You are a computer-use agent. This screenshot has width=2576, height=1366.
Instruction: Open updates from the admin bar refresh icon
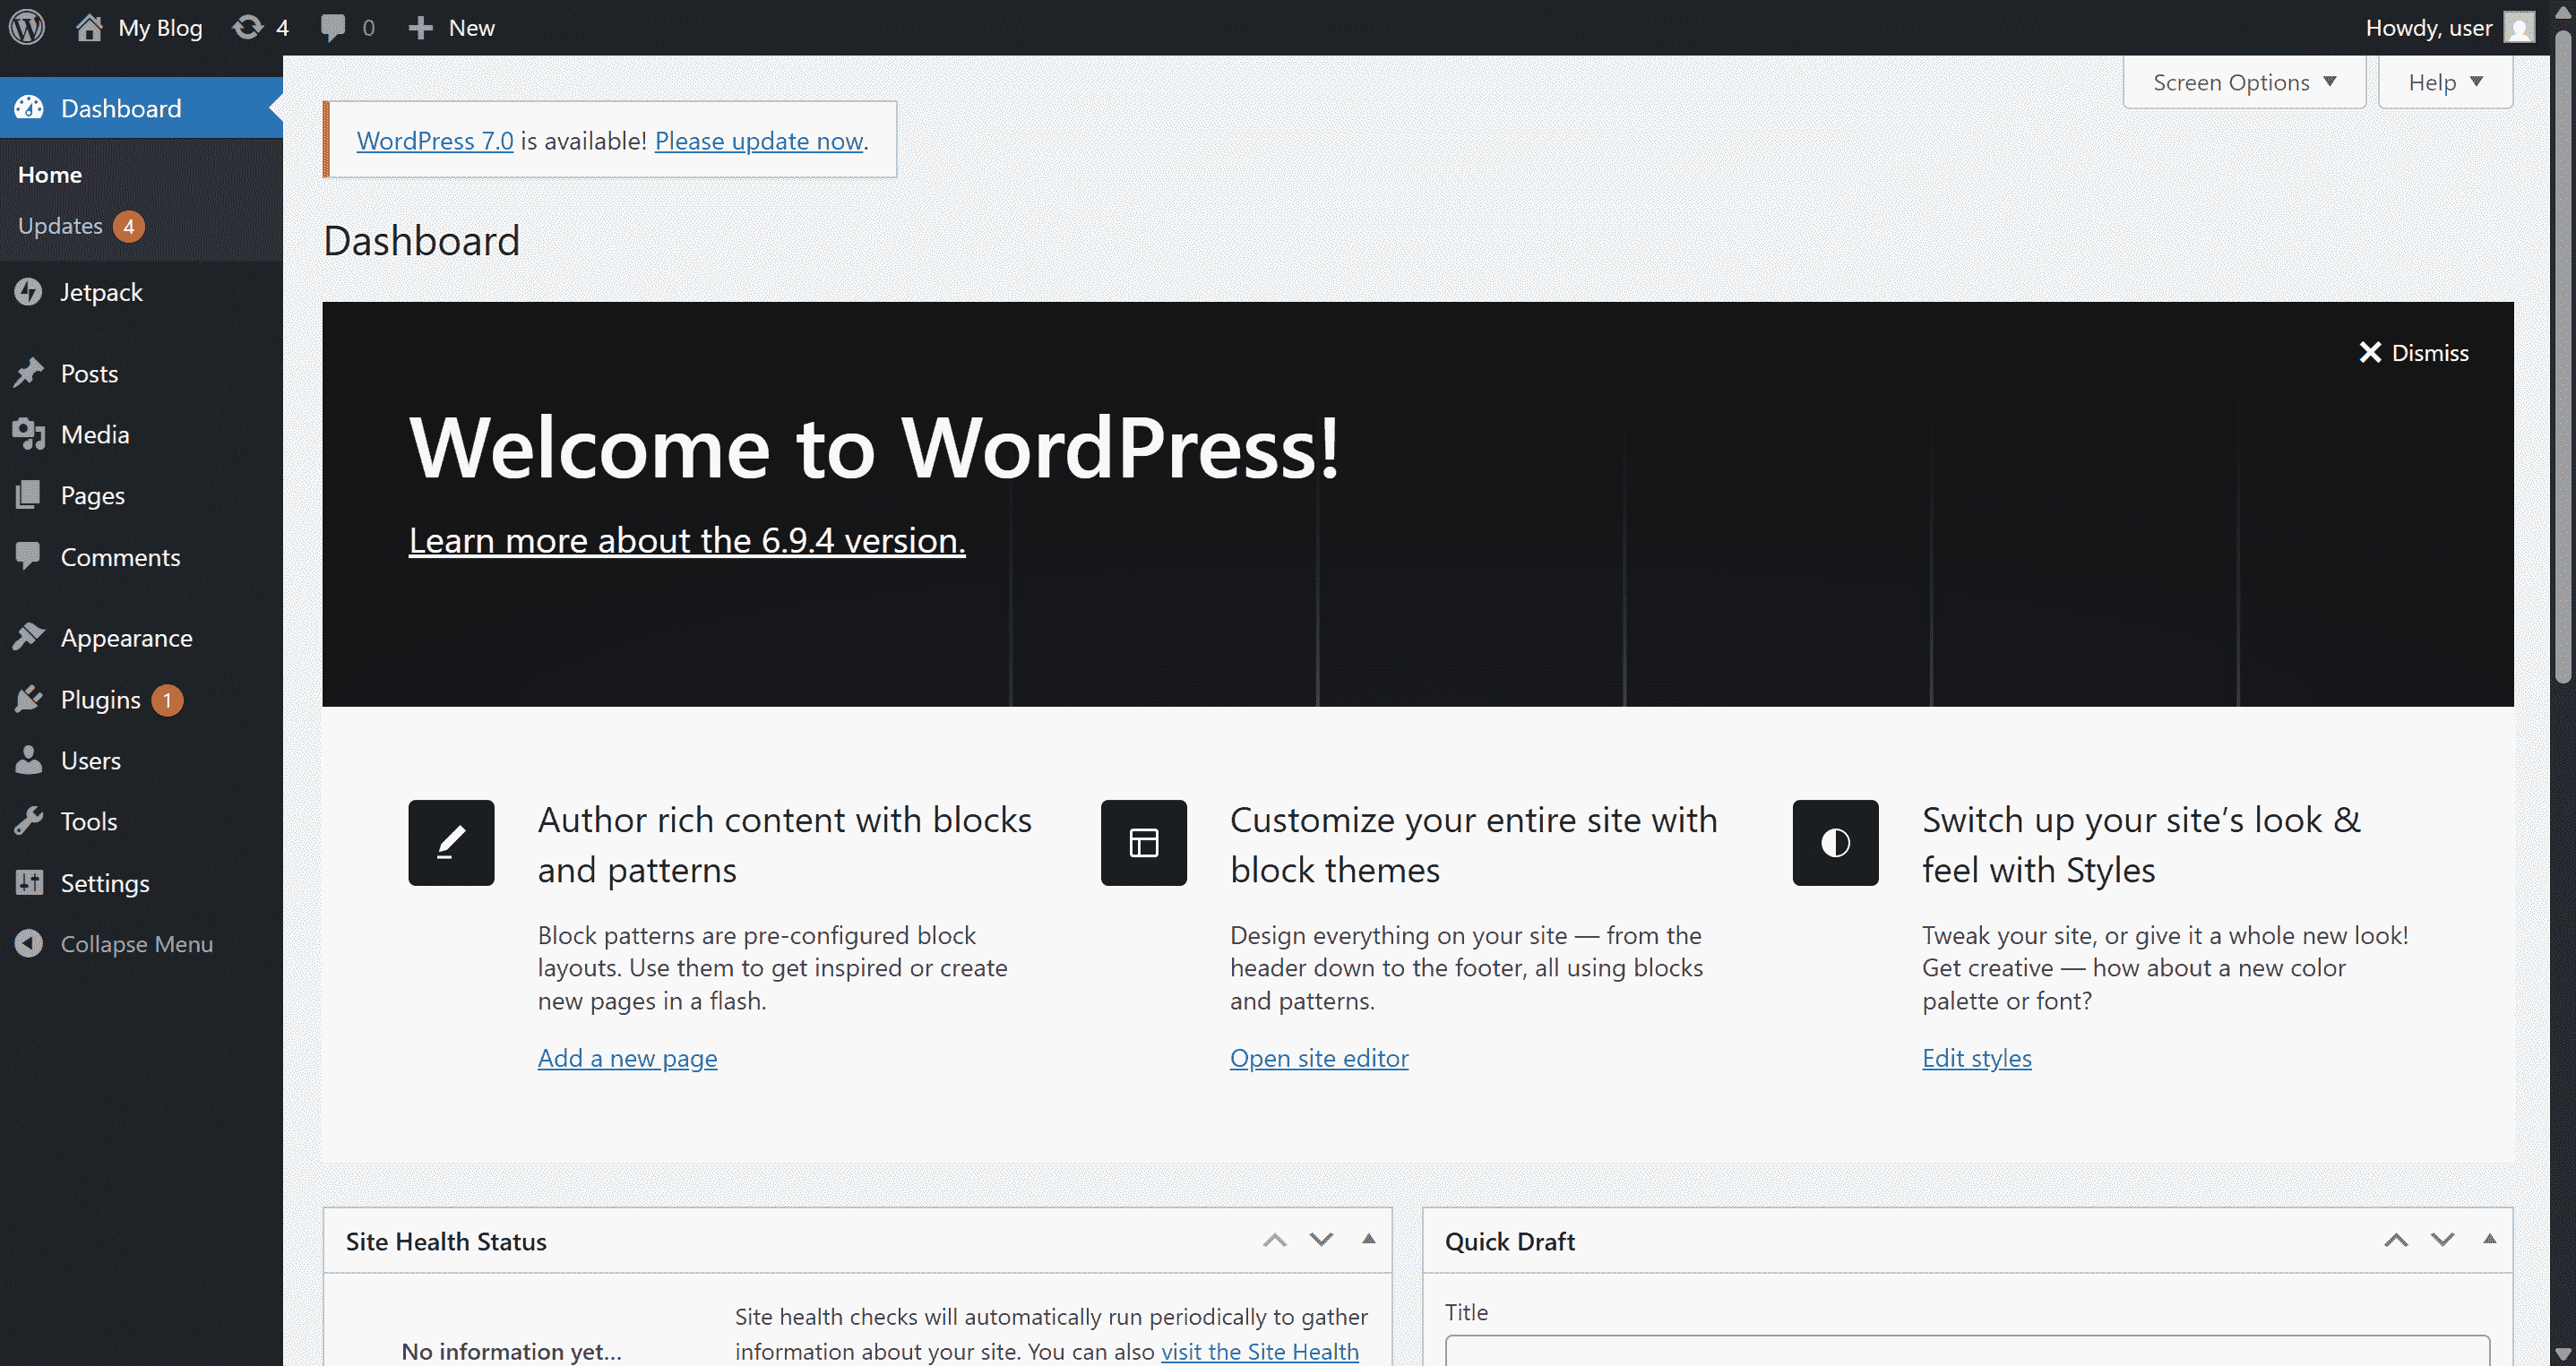[x=247, y=27]
